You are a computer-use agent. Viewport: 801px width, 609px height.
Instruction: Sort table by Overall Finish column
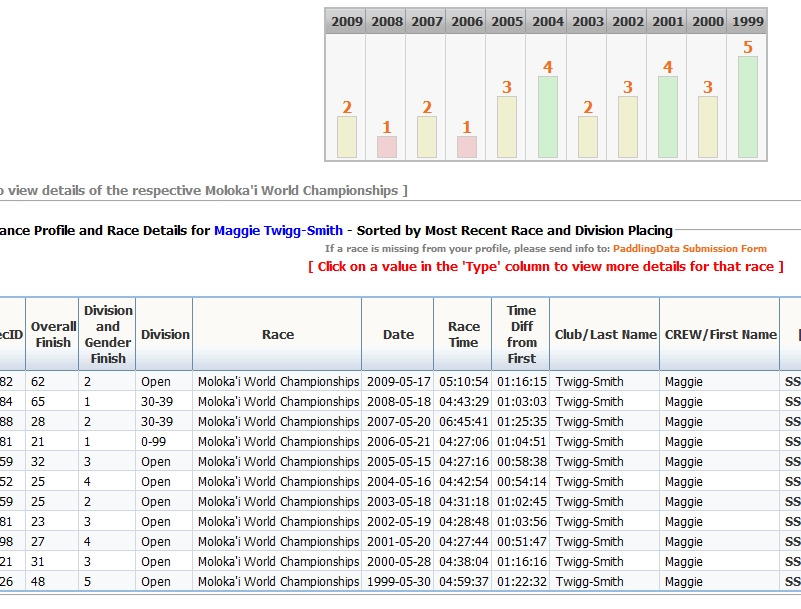tap(53, 335)
